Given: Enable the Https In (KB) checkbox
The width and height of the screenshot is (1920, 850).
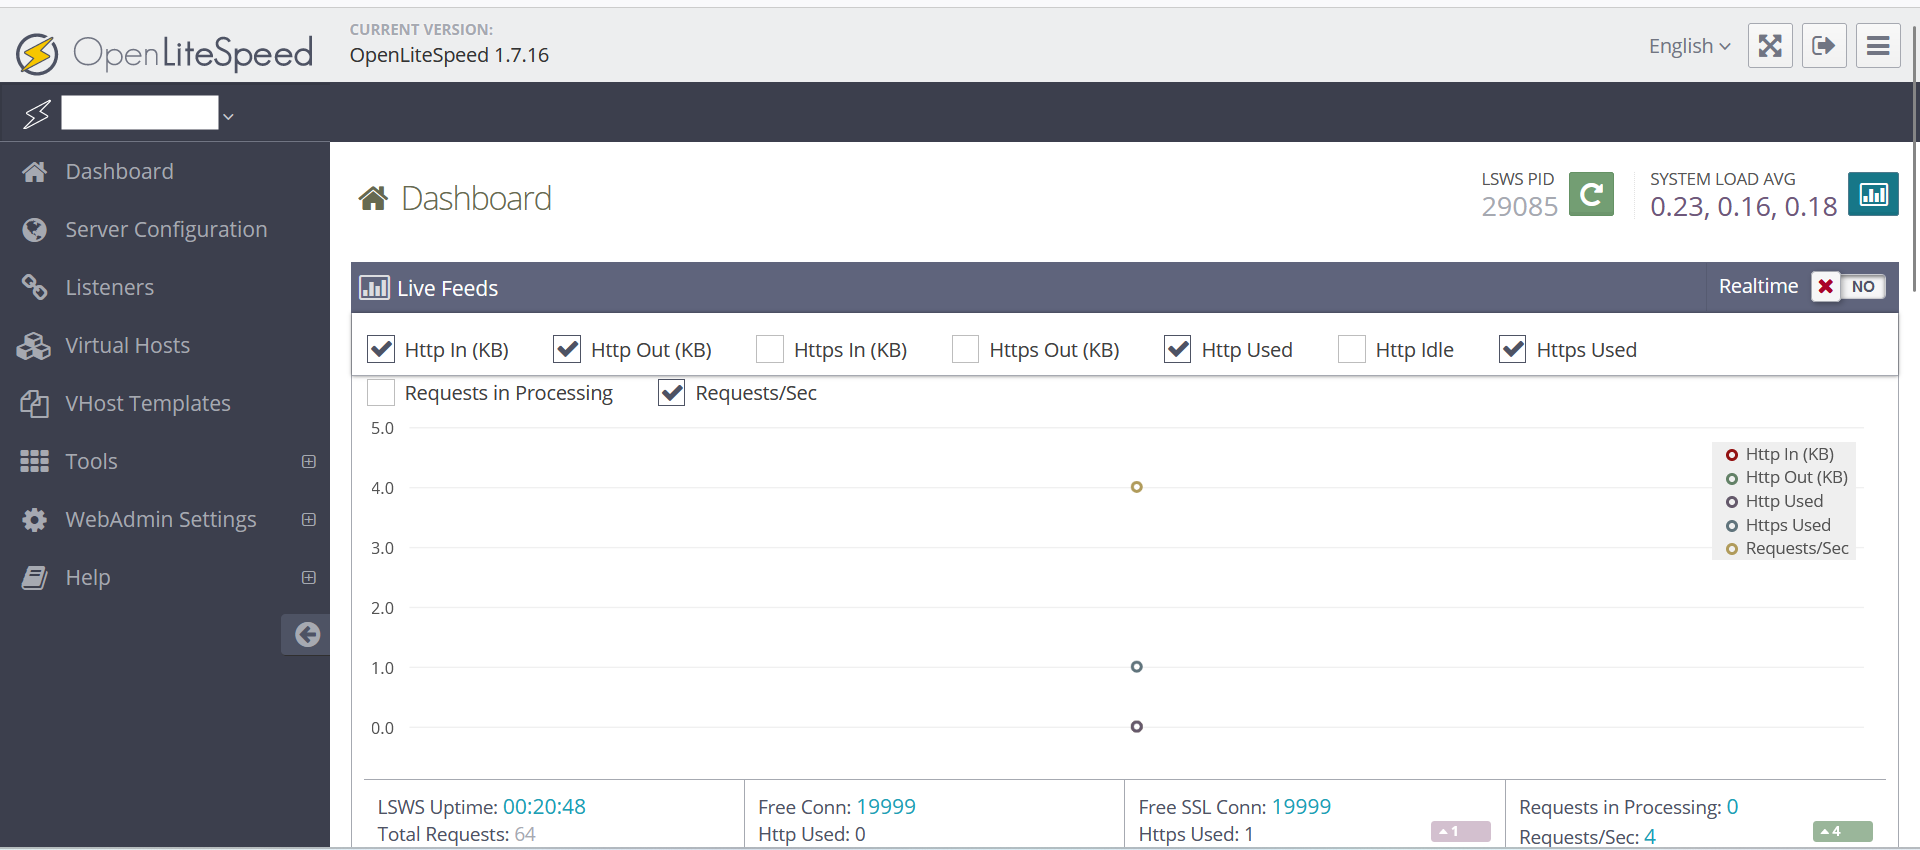Looking at the screenshot, I should coord(770,349).
